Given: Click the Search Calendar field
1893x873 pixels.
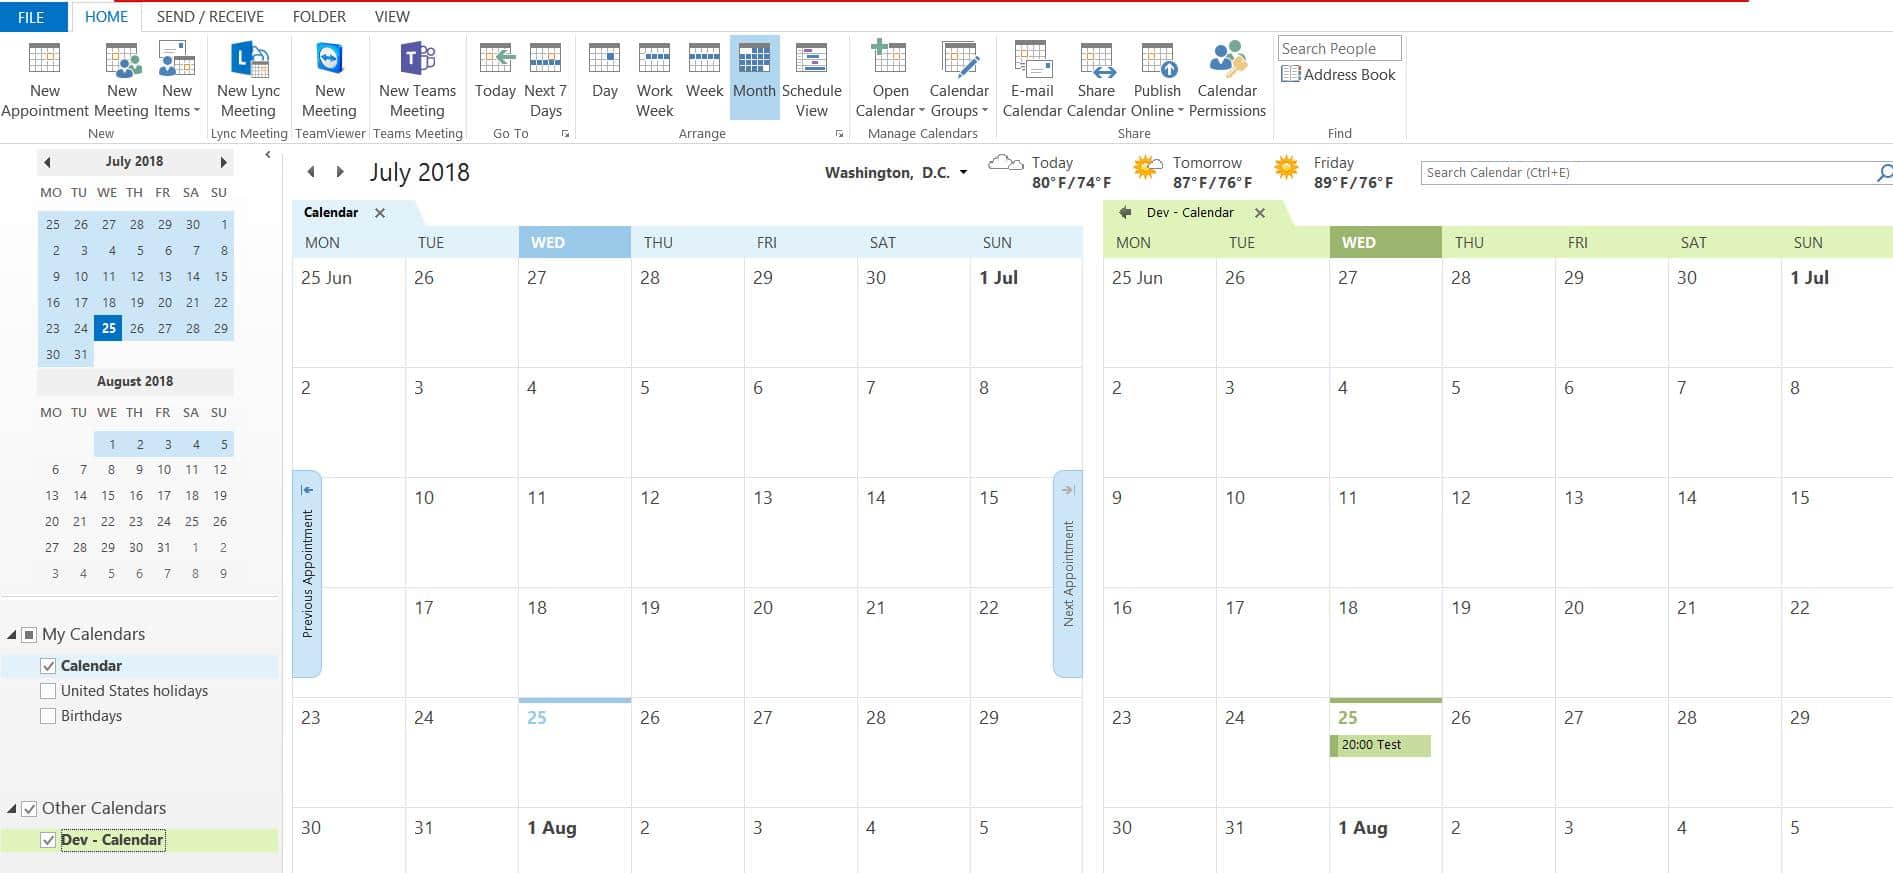Looking at the screenshot, I should click(1647, 172).
